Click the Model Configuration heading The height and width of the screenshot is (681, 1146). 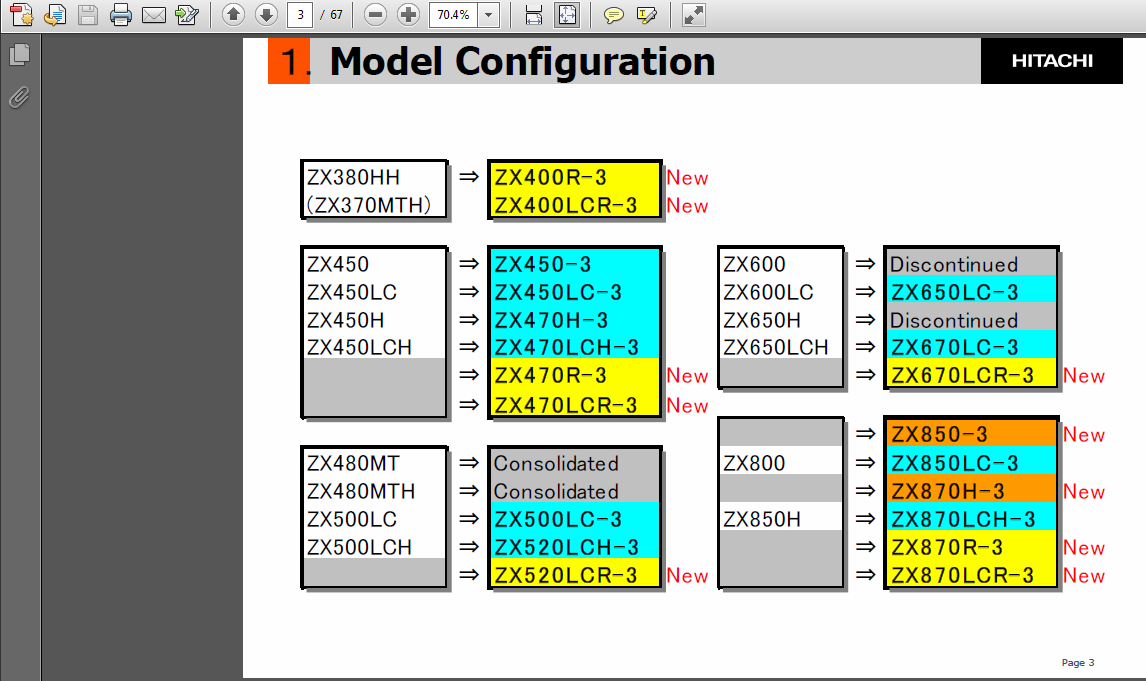click(523, 61)
